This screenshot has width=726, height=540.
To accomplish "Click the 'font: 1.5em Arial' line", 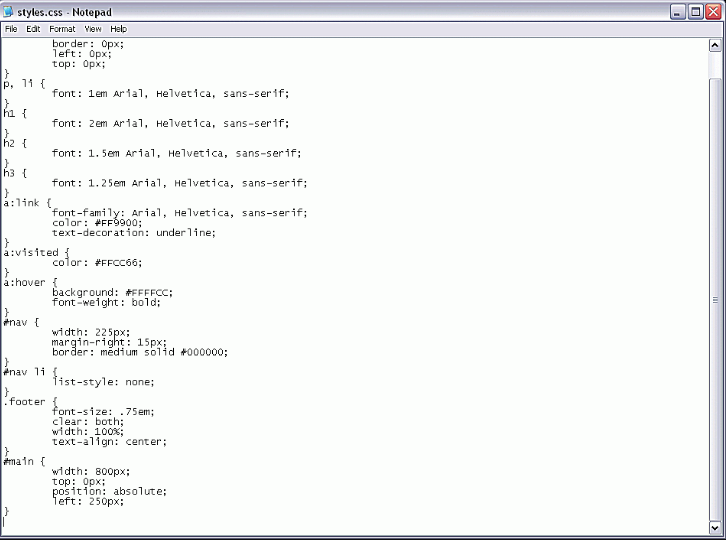I will click(176, 153).
